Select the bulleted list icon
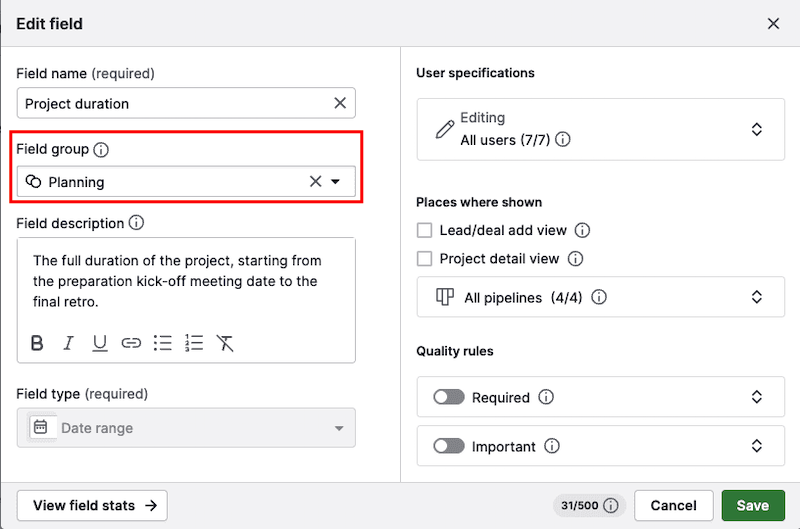Viewport: 800px width, 529px height. (163, 343)
